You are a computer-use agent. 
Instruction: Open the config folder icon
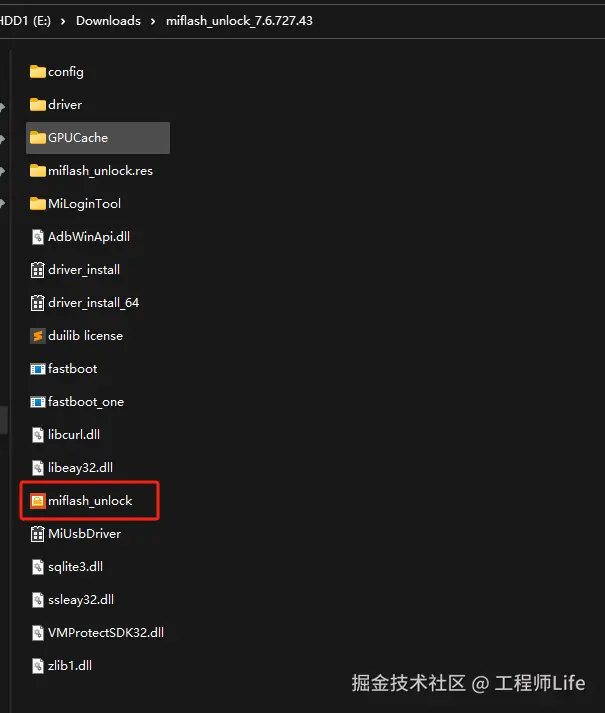pos(38,72)
